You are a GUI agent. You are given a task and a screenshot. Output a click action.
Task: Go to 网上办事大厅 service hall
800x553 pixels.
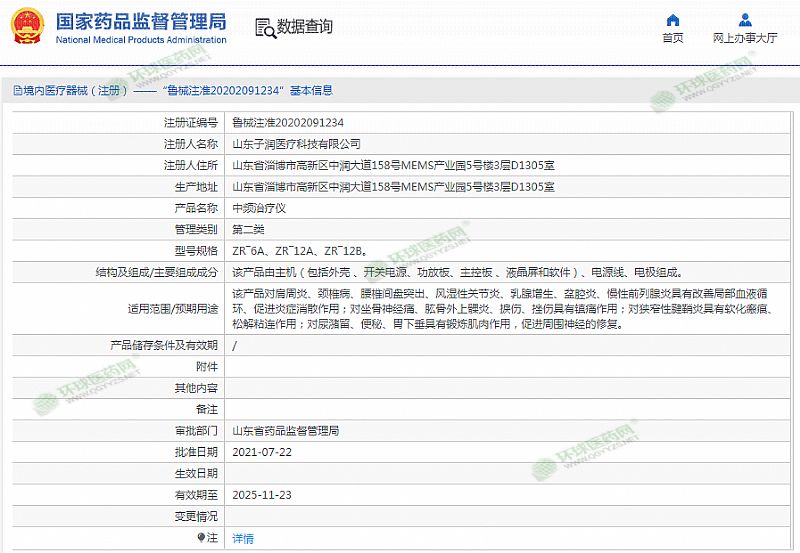[x=745, y=38]
